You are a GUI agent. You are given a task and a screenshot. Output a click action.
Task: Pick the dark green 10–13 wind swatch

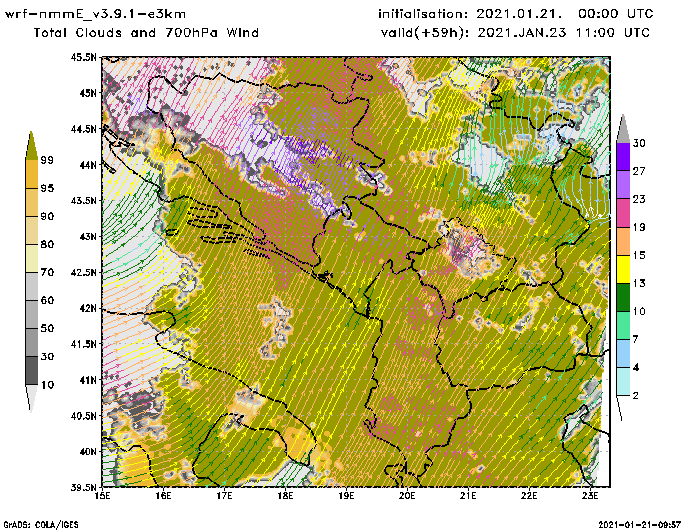pos(623,297)
